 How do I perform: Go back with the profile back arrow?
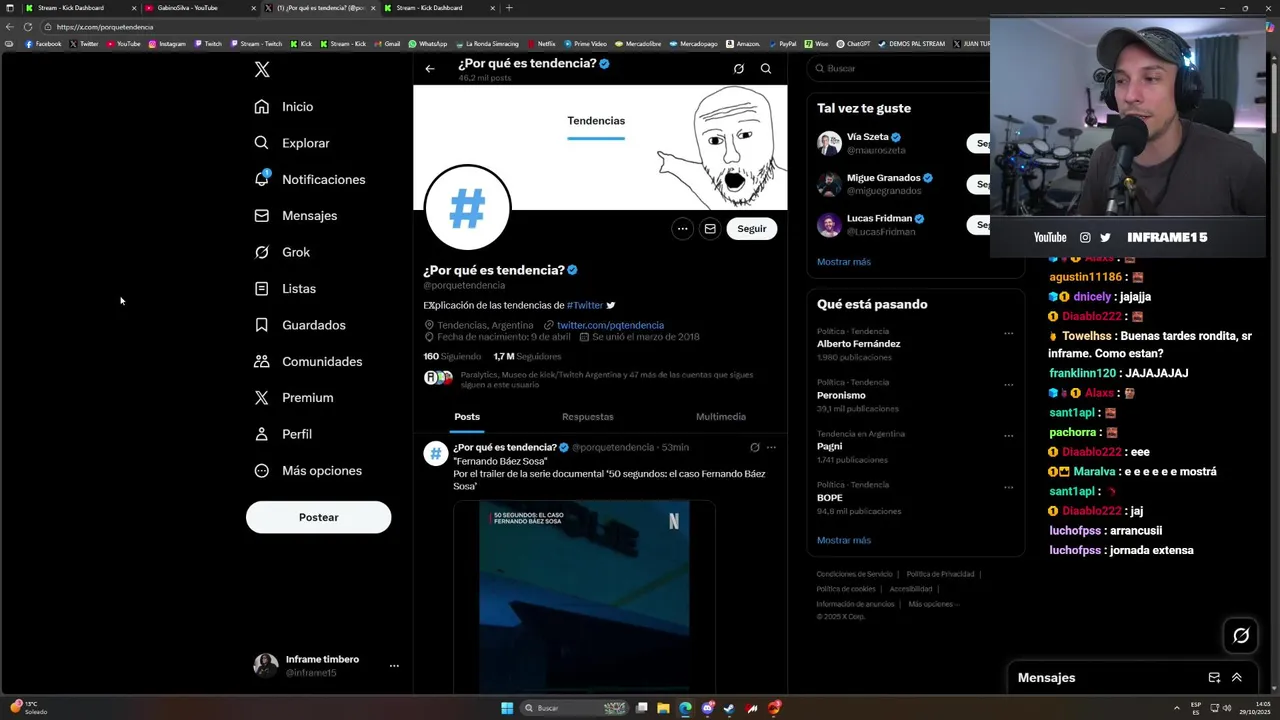[430, 69]
